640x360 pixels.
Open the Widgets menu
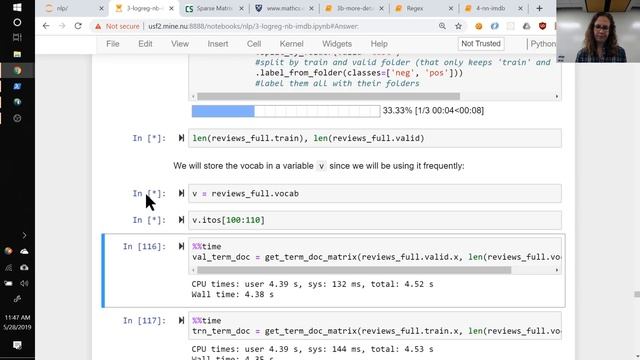(337, 44)
